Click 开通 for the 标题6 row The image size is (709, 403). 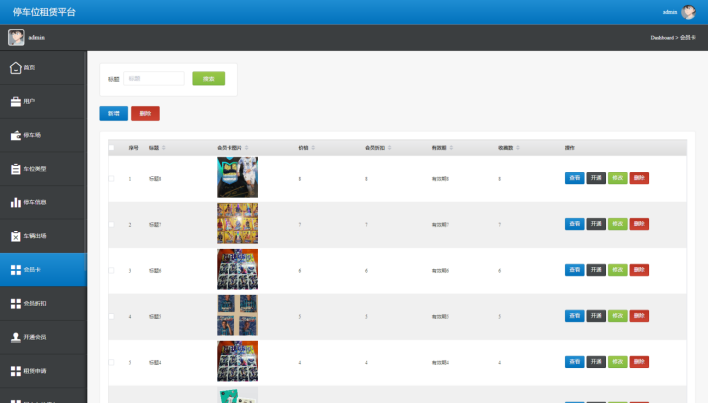click(596, 270)
